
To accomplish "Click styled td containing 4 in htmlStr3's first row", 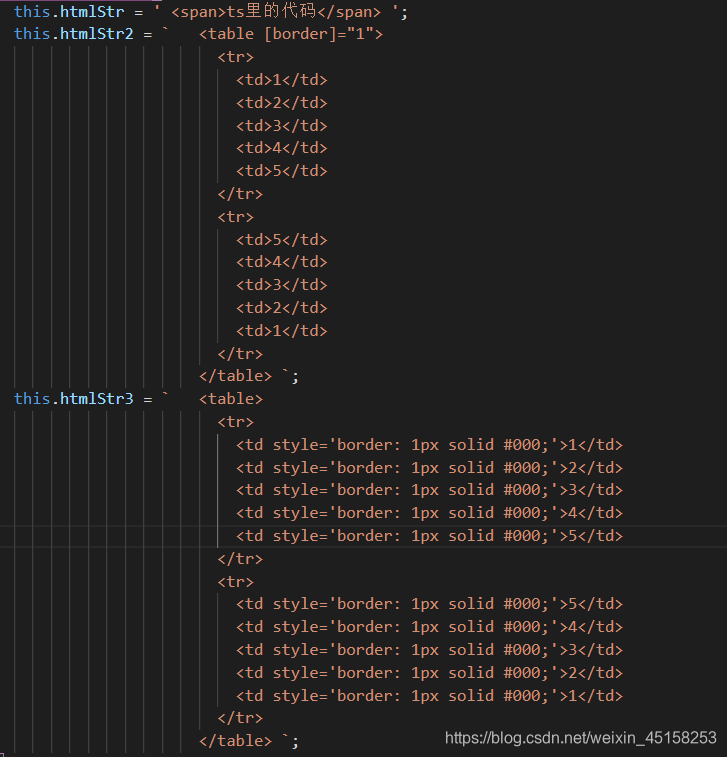I will (429, 513).
